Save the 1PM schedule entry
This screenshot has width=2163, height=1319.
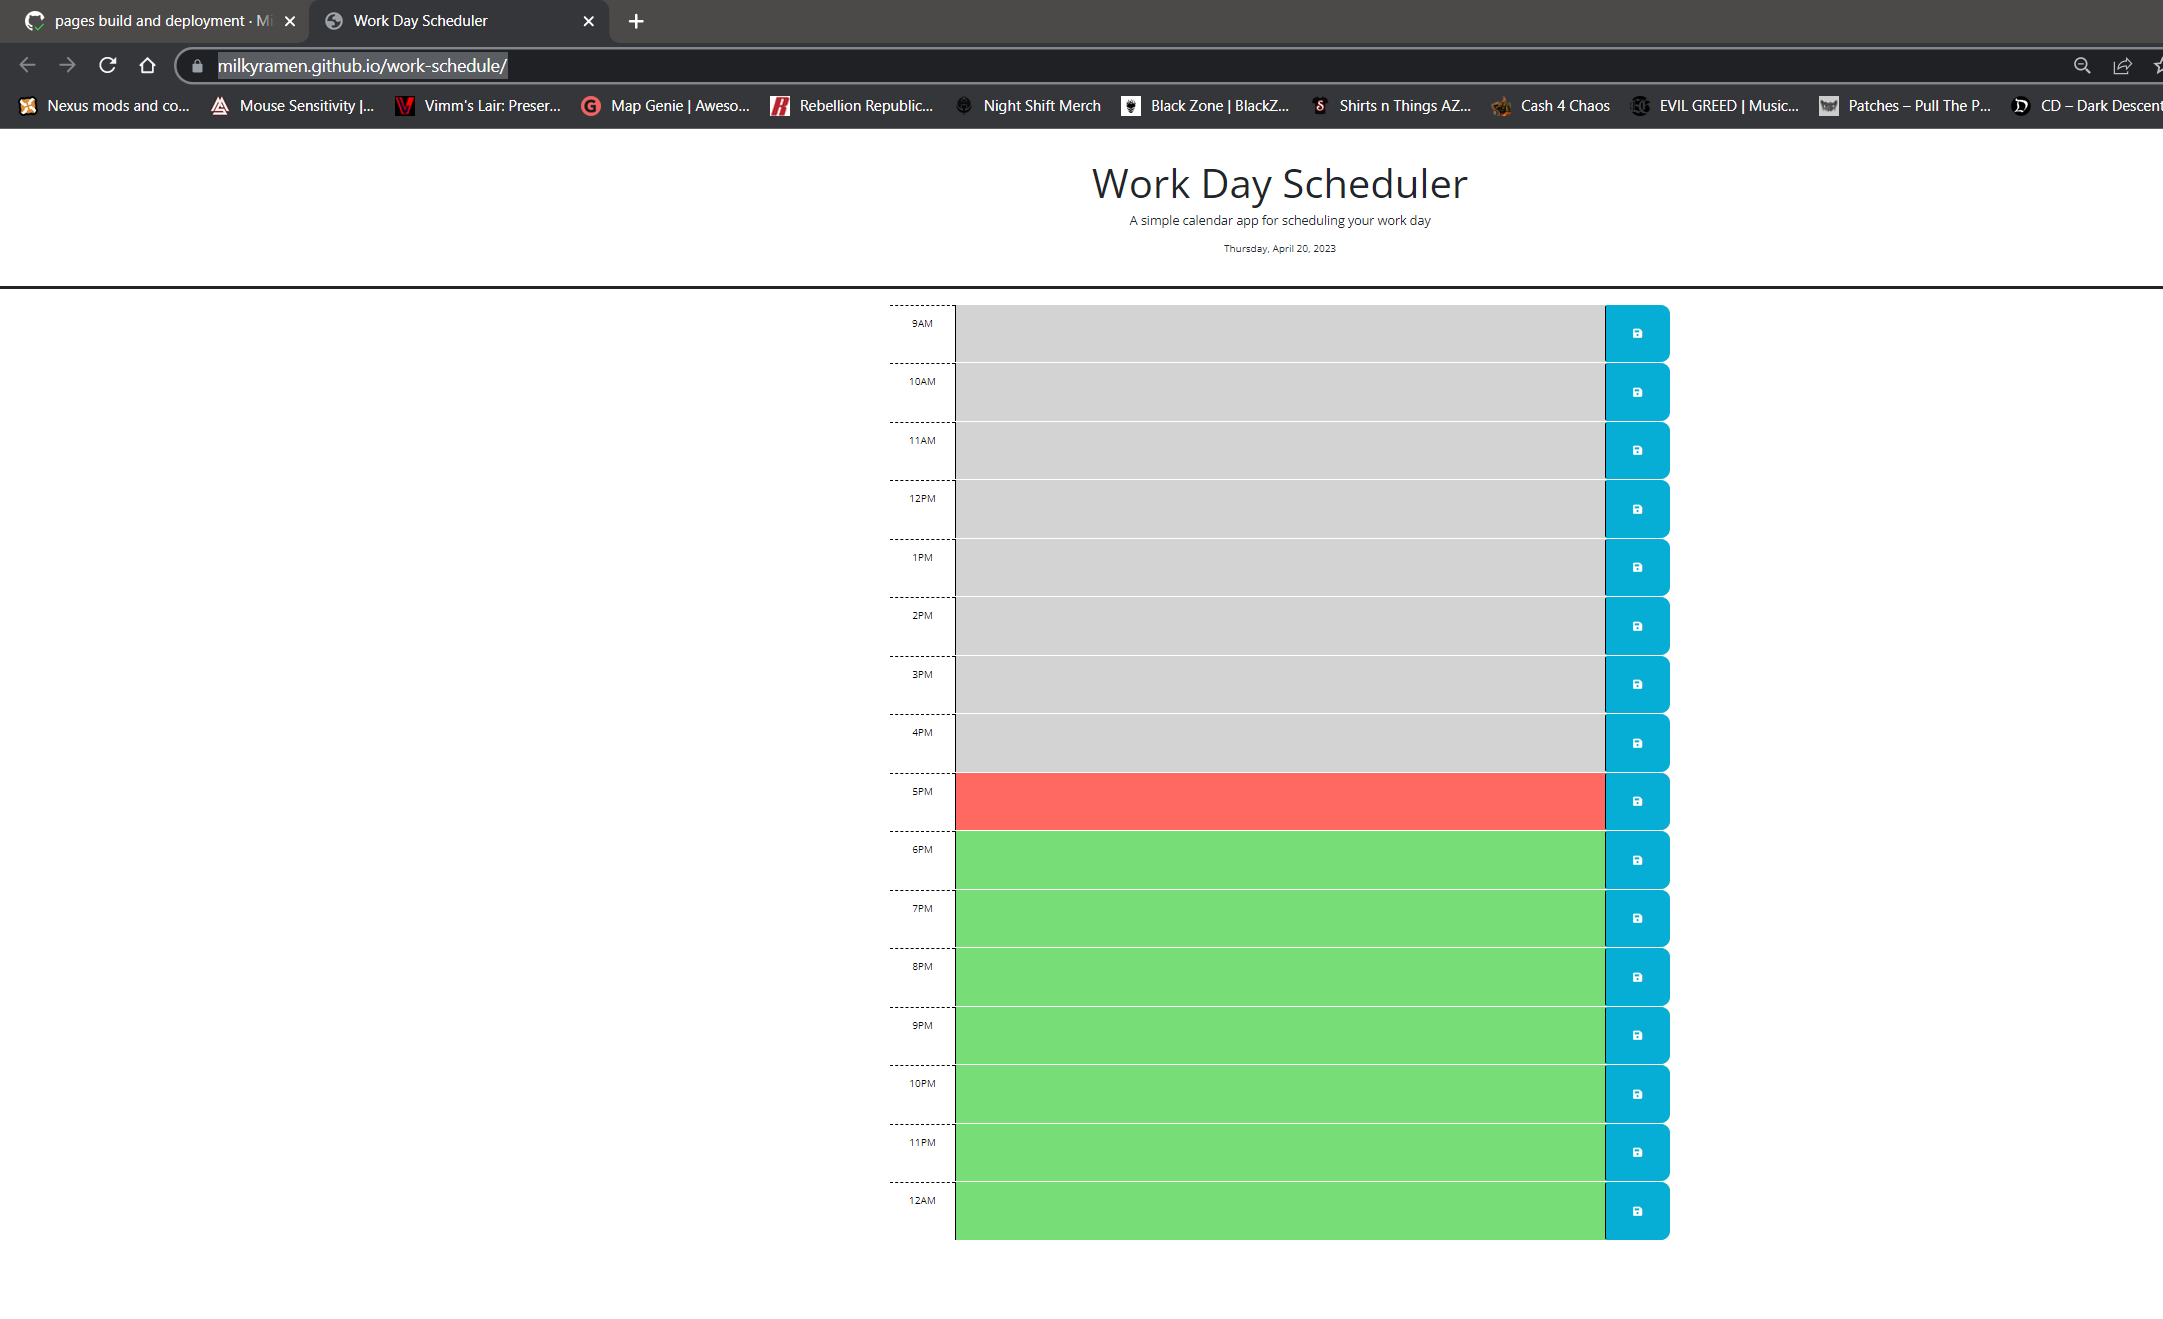click(1636, 567)
